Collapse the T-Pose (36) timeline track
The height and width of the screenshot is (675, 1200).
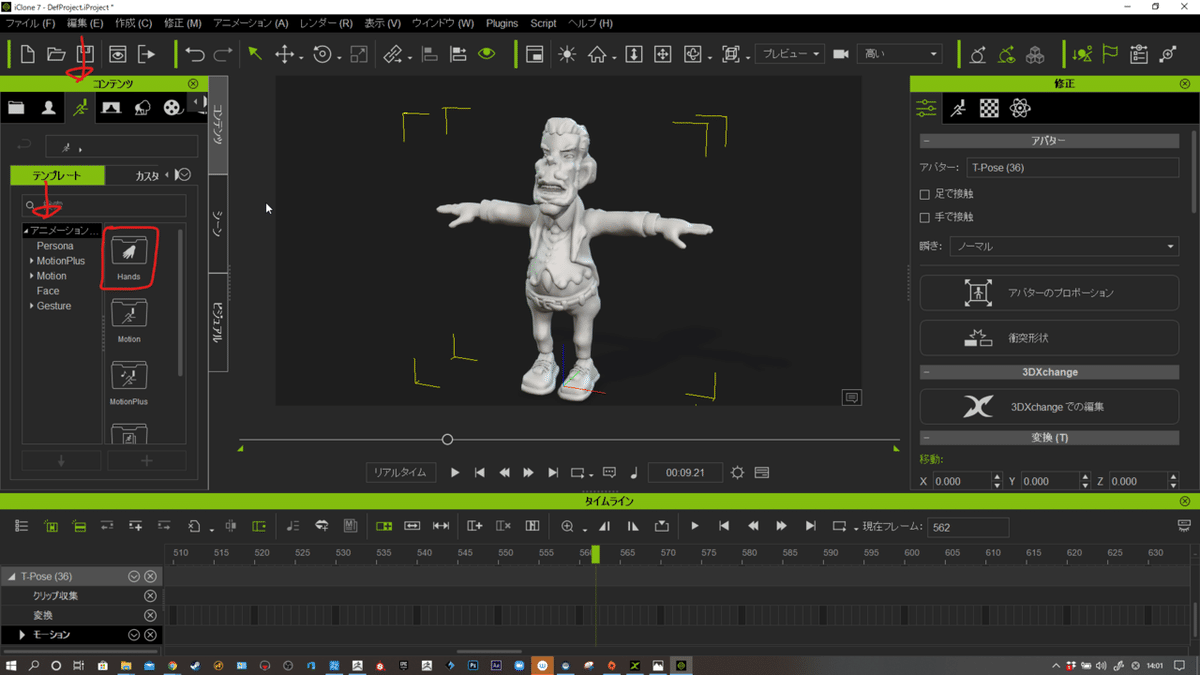(11, 577)
